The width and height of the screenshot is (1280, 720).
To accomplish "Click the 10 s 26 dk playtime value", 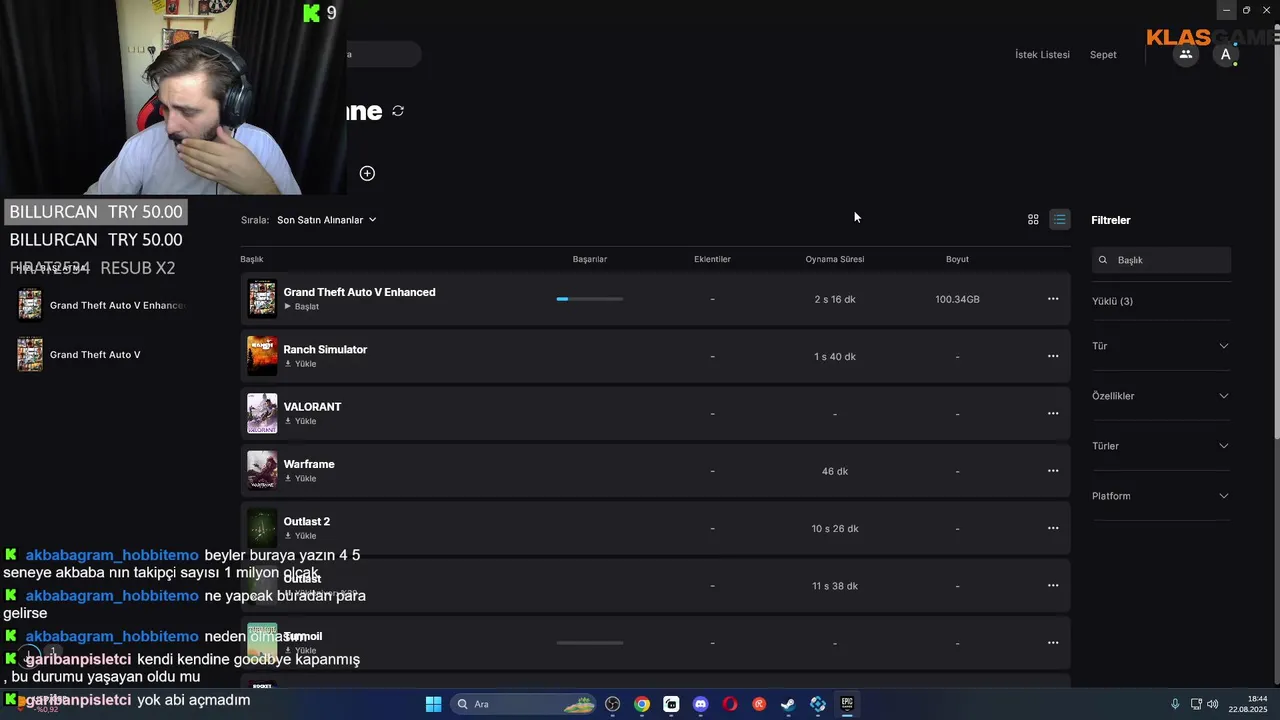I will 835,528.
